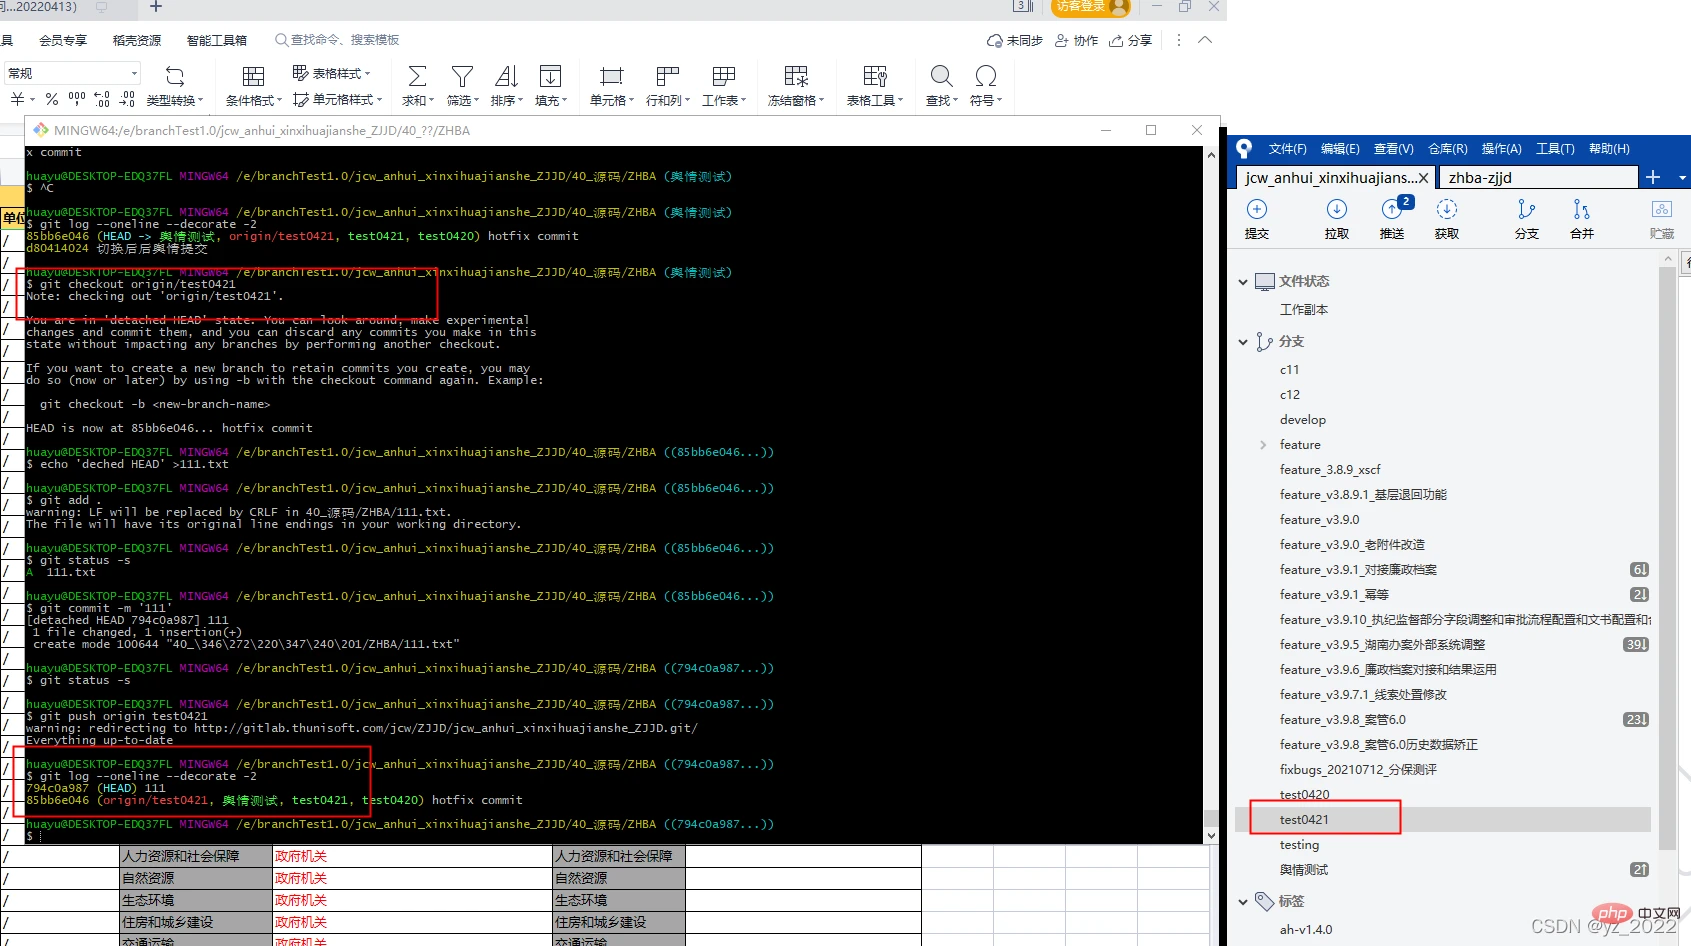Click the 工作副本 working copy item
Viewport: 1691px width, 946px height.
point(1303,310)
